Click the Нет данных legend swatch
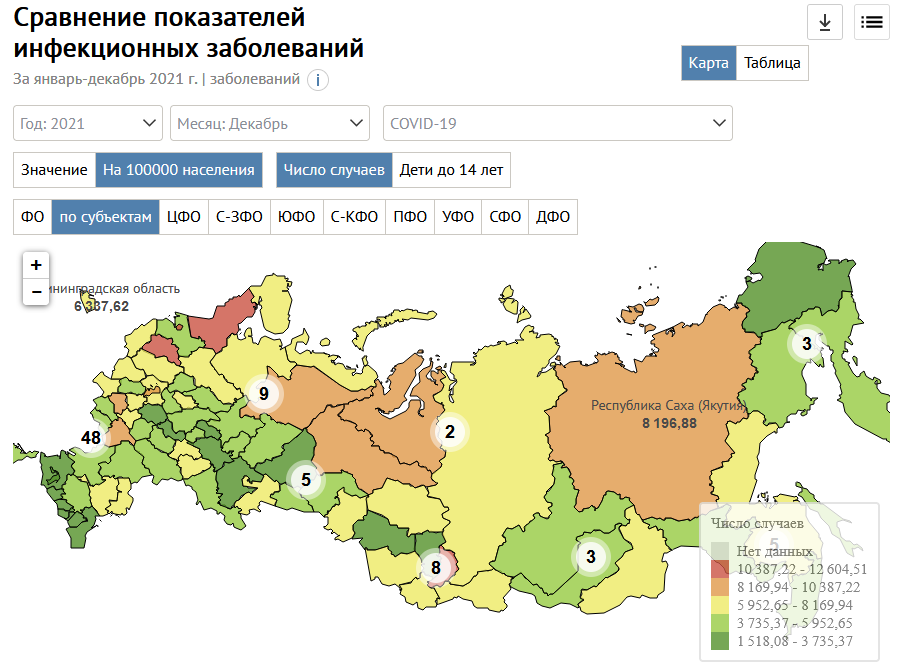Screen dimensions: 908x667 [720, 551]
